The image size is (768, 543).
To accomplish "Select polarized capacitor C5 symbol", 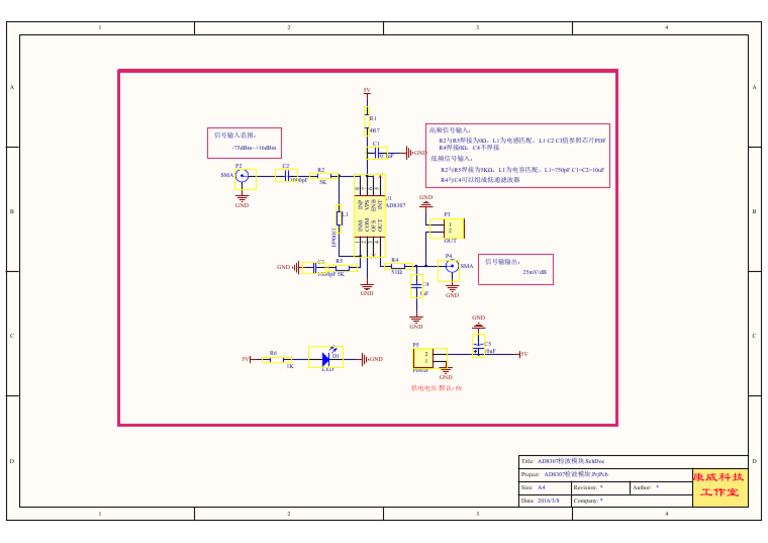I will [479, 346].
